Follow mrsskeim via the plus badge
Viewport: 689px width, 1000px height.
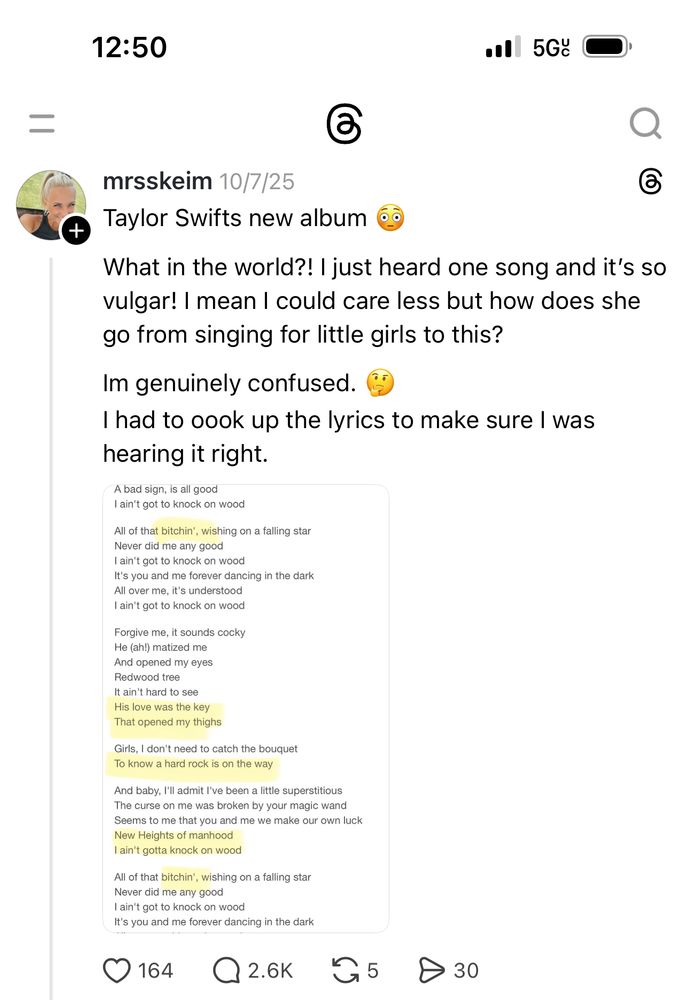[76, 232]
